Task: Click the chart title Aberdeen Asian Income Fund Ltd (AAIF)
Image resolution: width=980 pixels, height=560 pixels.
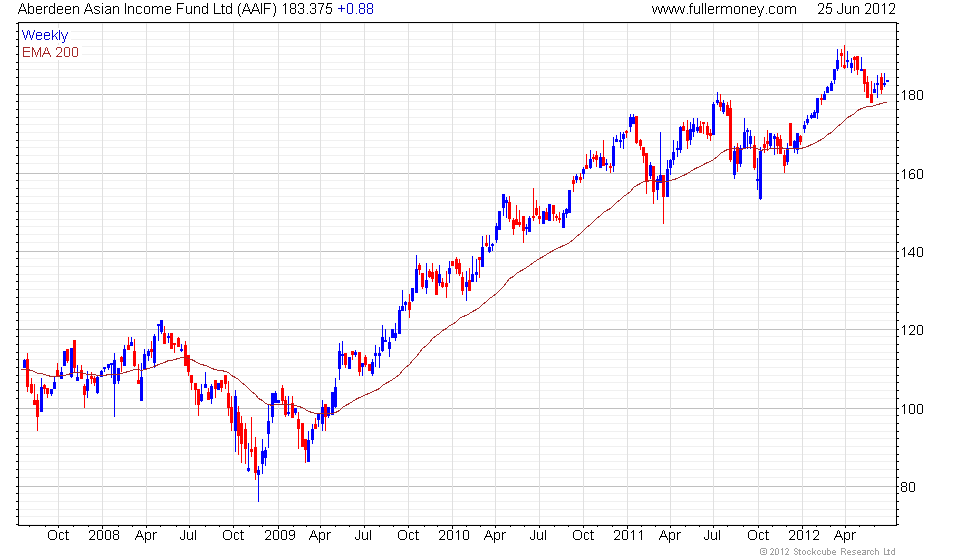Action: pyautogui.click(x=148, y=9)
